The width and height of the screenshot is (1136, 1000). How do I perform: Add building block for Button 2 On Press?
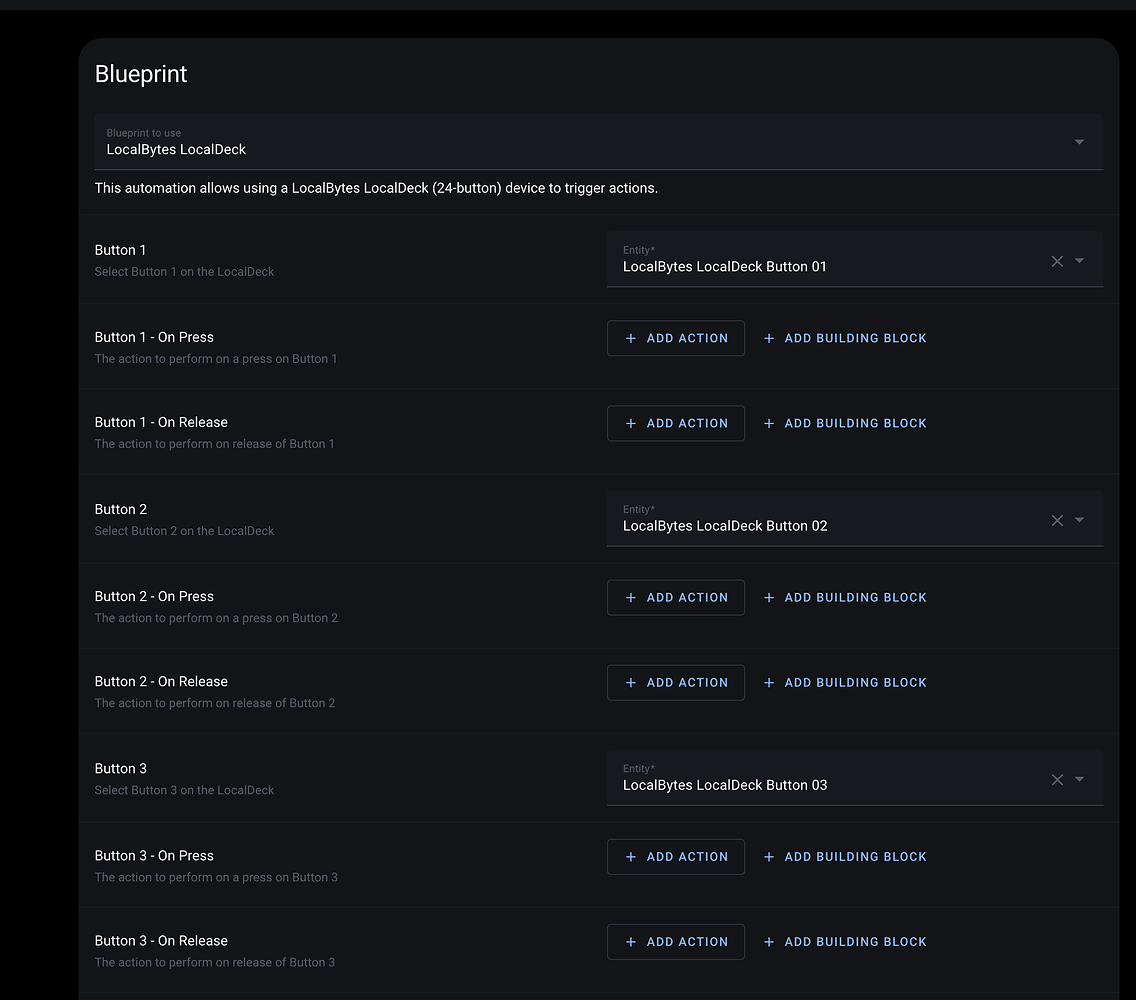coord(845,598)
